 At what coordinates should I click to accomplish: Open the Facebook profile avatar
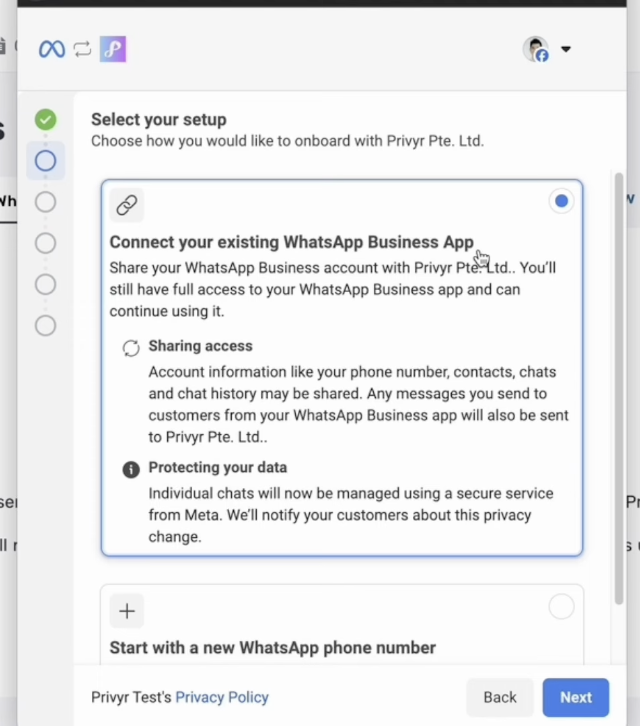(x=536, y=49)
